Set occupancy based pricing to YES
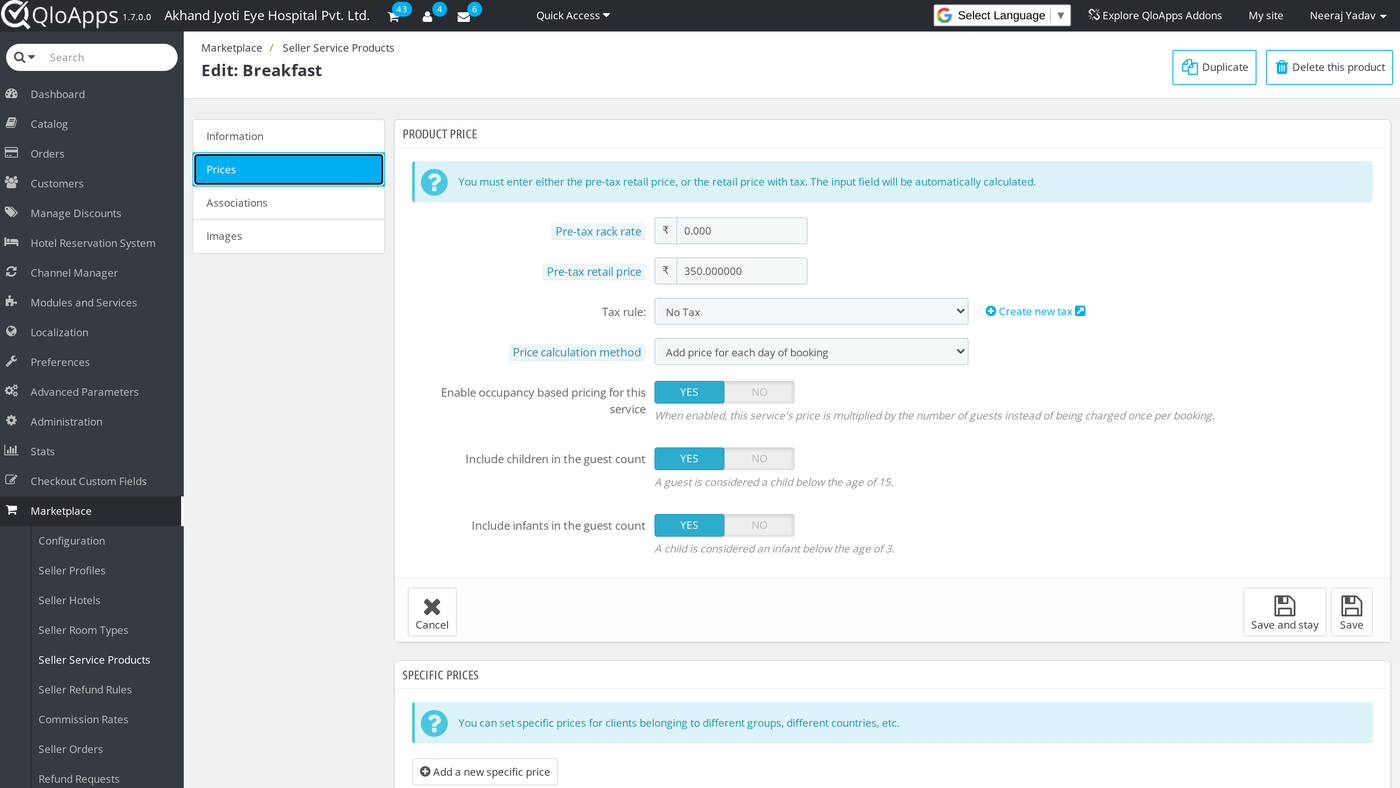Screen dimensions: 1400x788 (689, 392)
